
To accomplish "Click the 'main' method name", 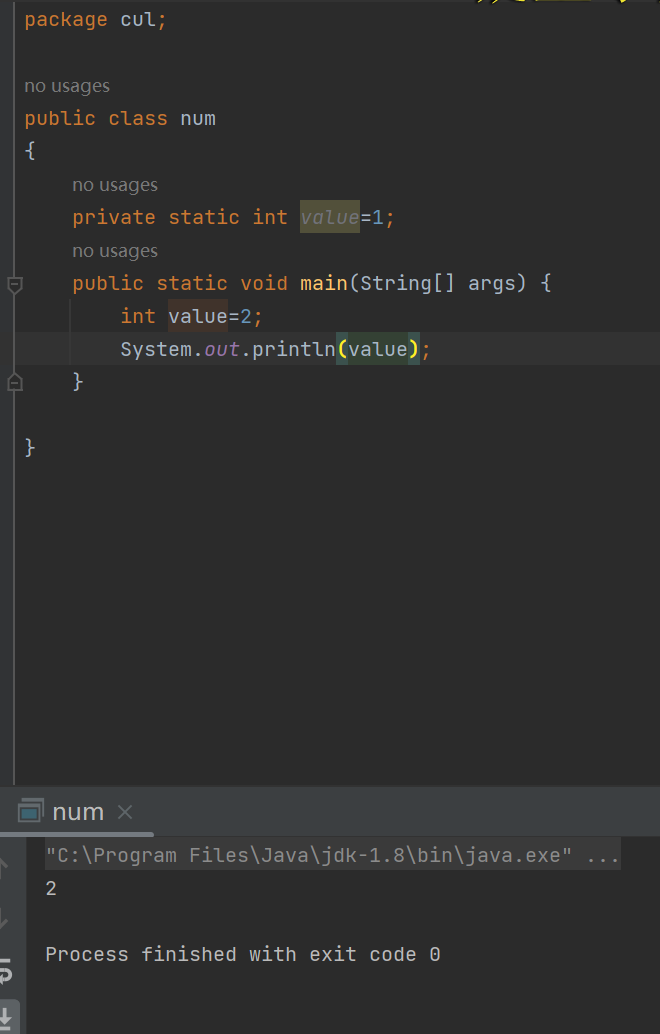I will pos(324,284).
